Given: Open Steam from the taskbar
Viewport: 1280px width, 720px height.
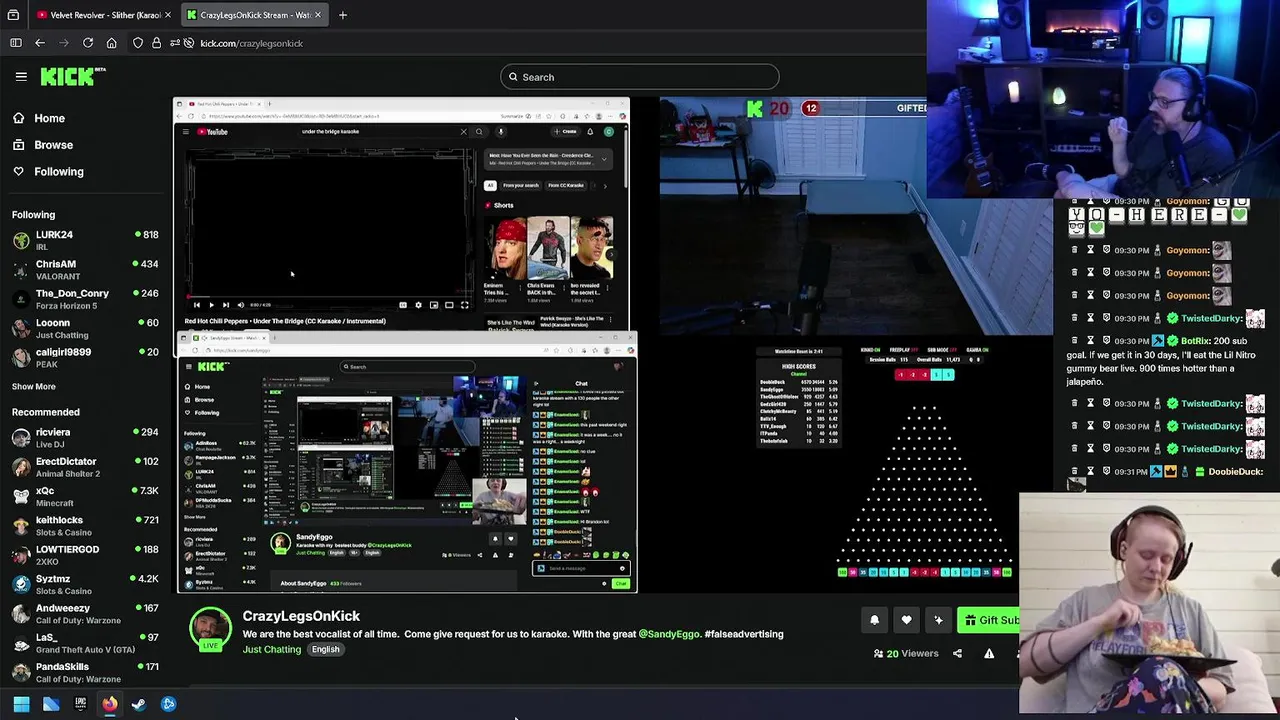Looking at the screenshot, I should point(139,704).
